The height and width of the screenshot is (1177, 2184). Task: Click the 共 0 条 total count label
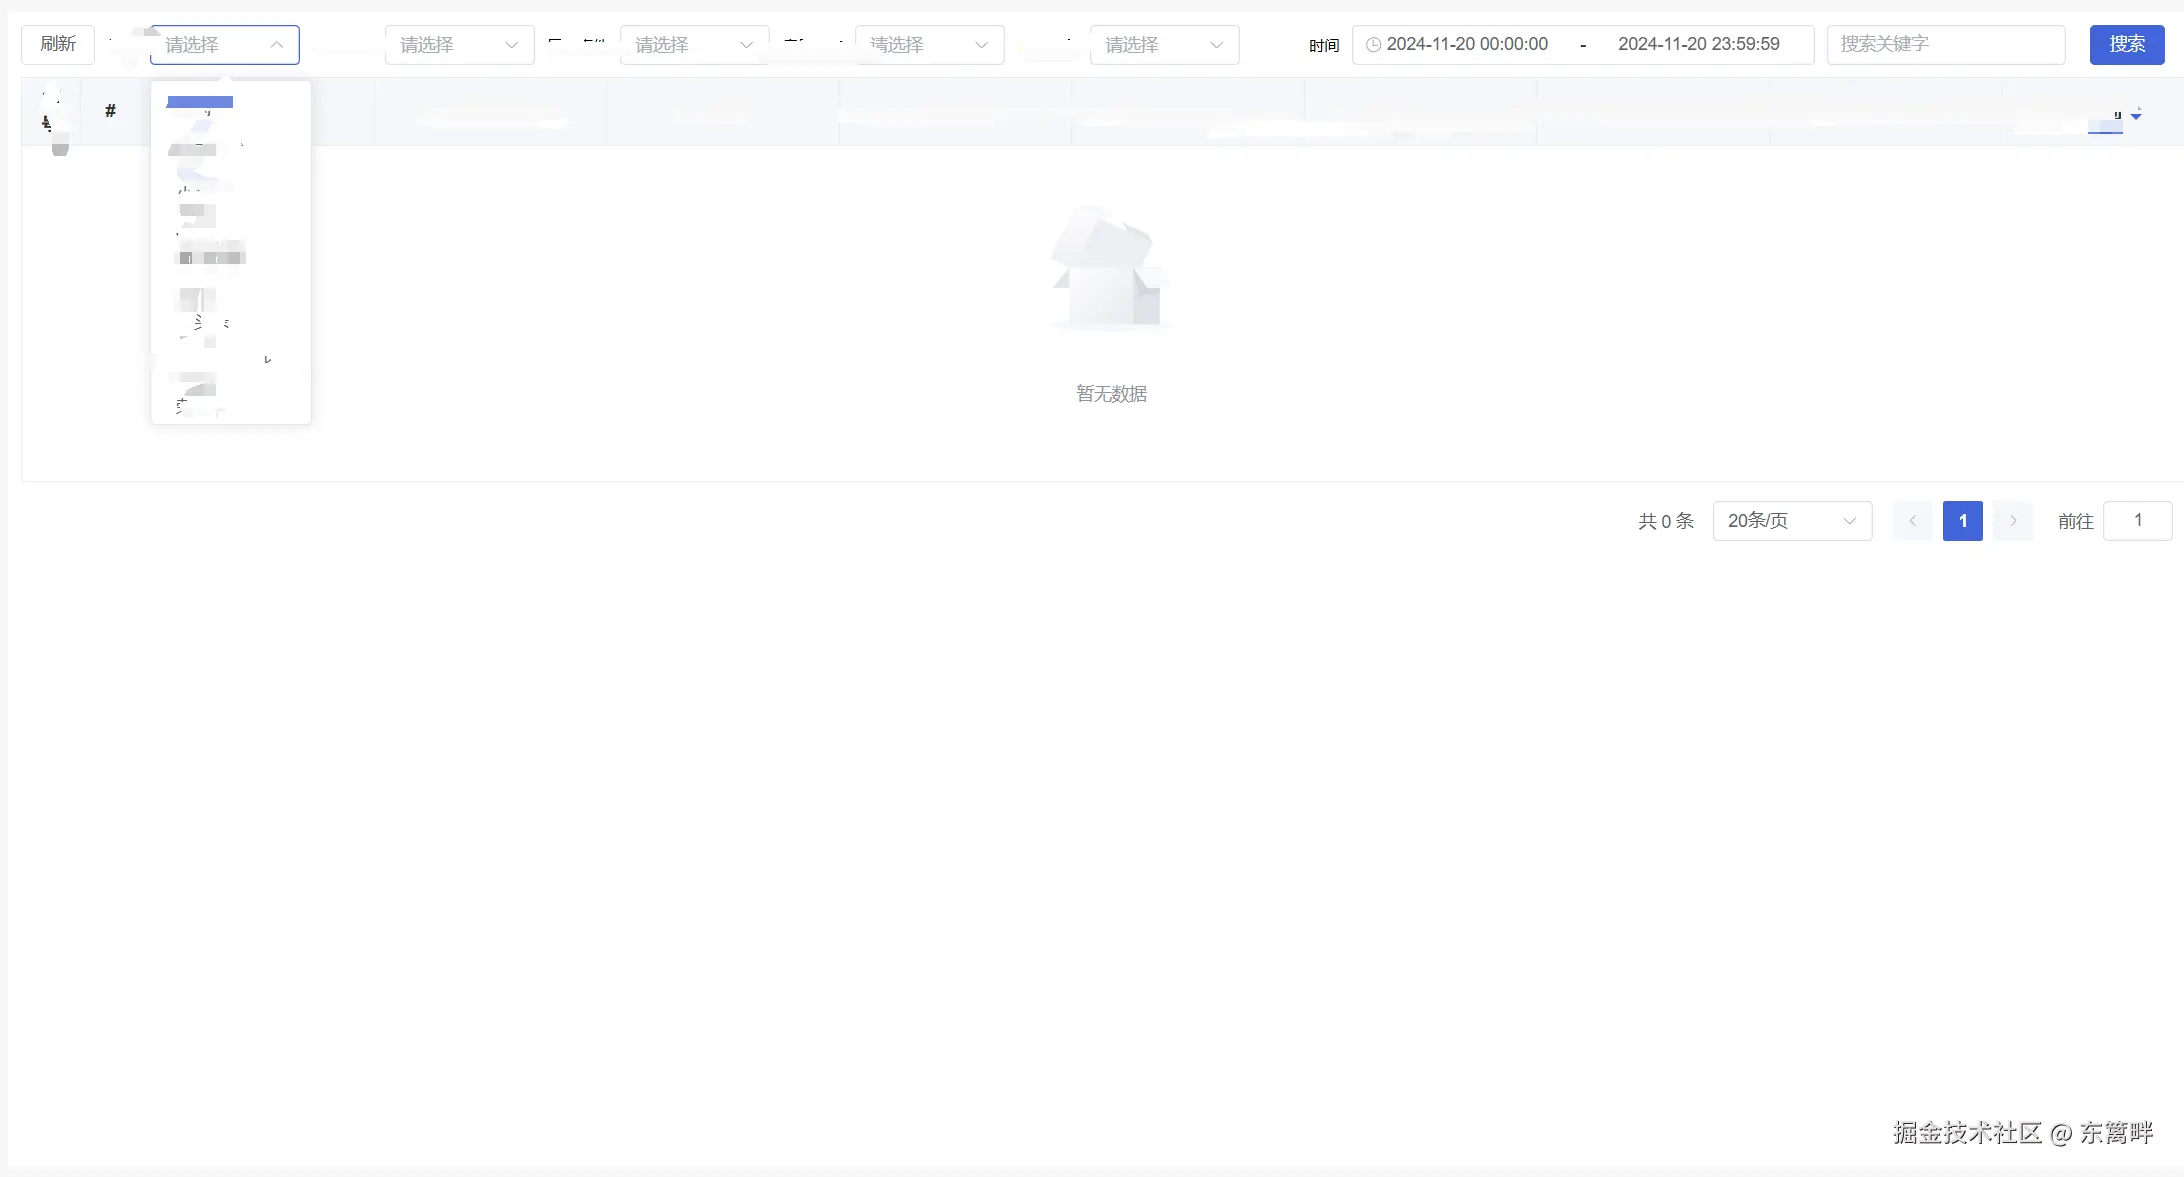pos(1665,521)
